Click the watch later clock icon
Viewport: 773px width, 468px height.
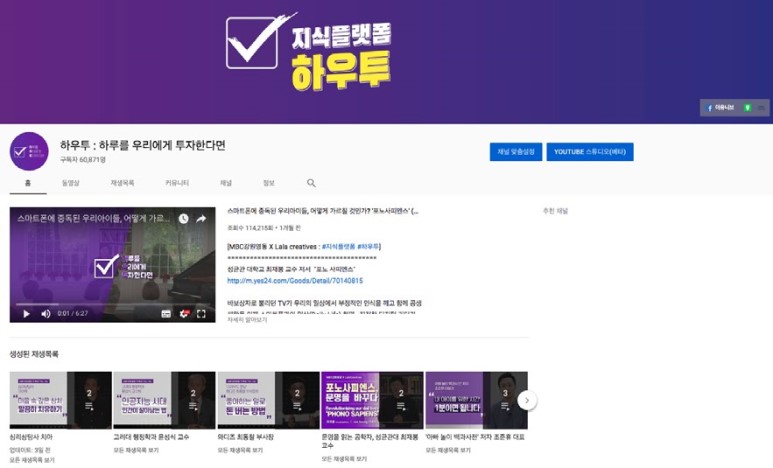tap(183, 218)
